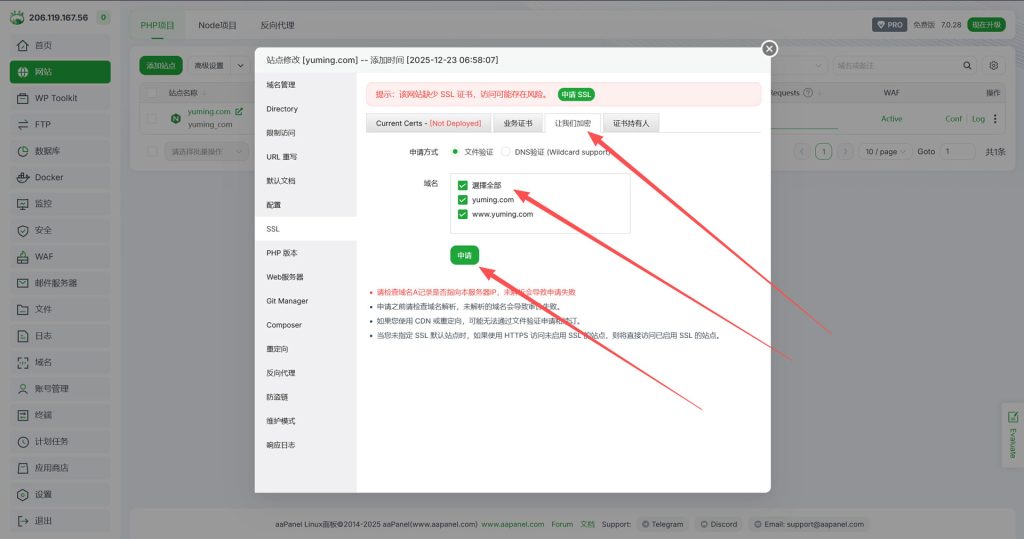The height and width of the screenshot is (539, 1024).
Task: Close the site modification dialog
Action: 769,48
